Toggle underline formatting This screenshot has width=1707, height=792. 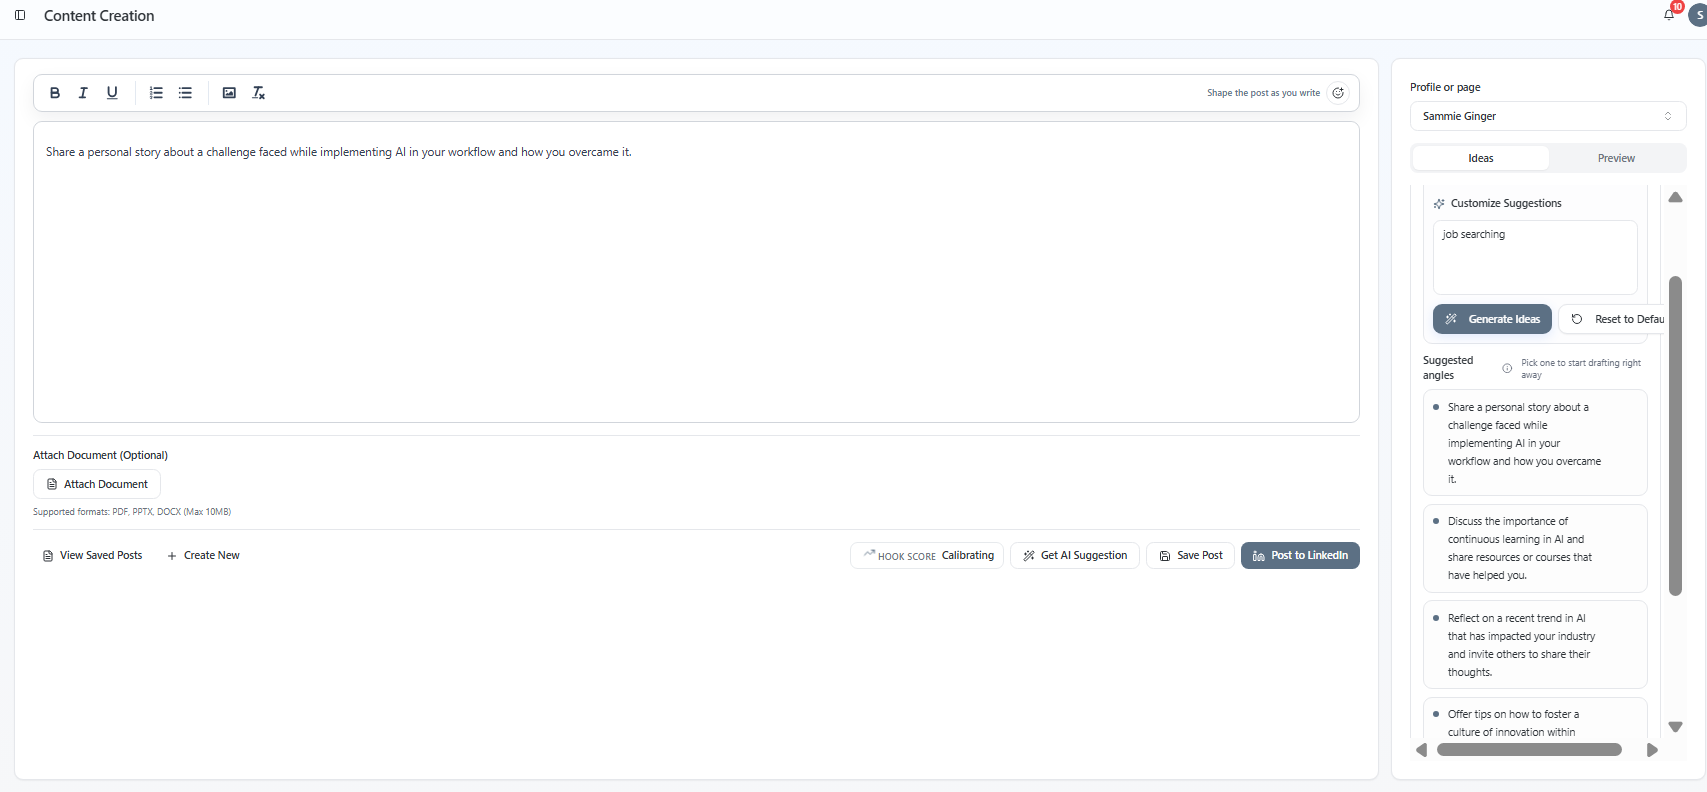[x=112, y=93]
